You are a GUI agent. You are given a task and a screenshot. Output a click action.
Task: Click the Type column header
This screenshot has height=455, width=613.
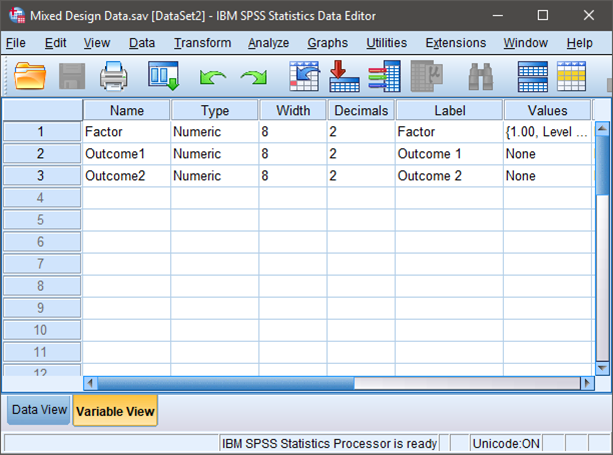(215, 110)
